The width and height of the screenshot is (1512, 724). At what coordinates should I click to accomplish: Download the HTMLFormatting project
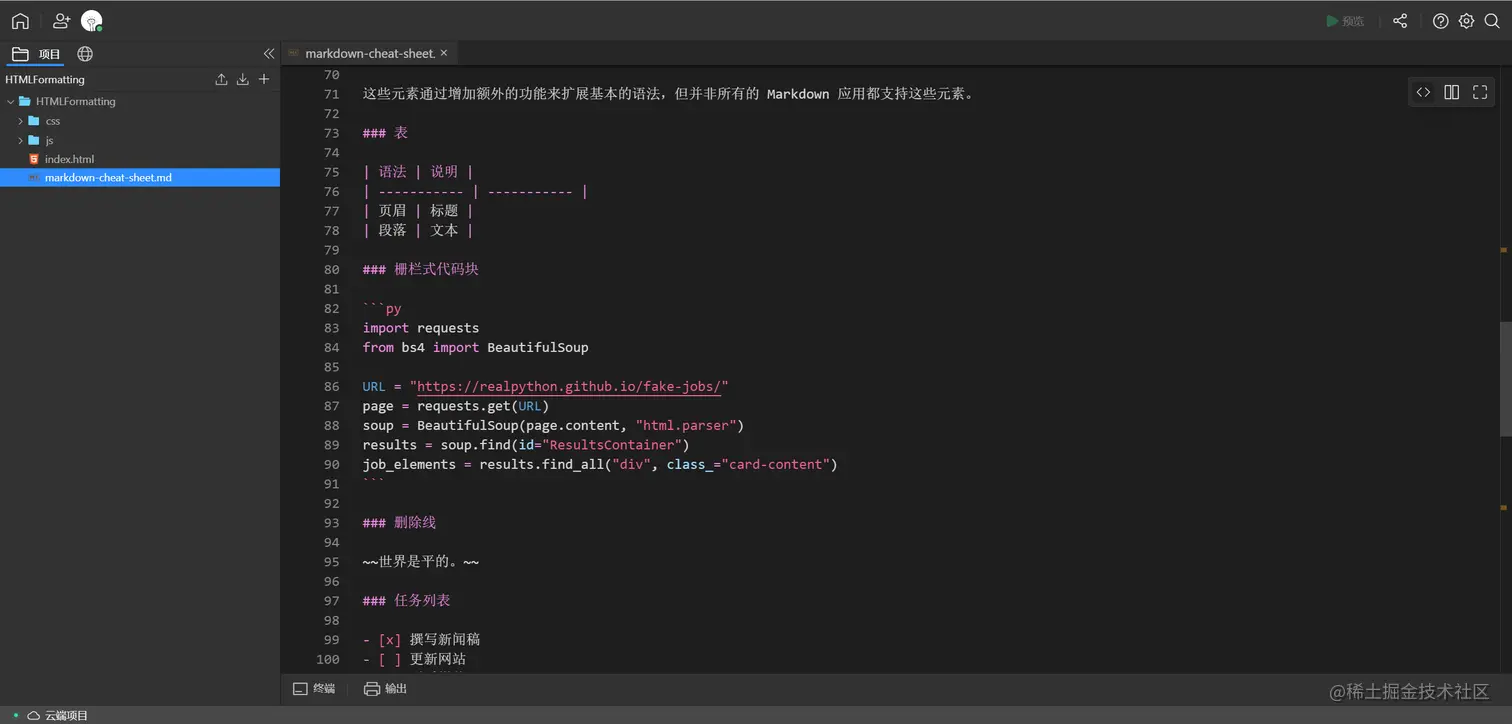pyautogui.click(x=242, y=79)
